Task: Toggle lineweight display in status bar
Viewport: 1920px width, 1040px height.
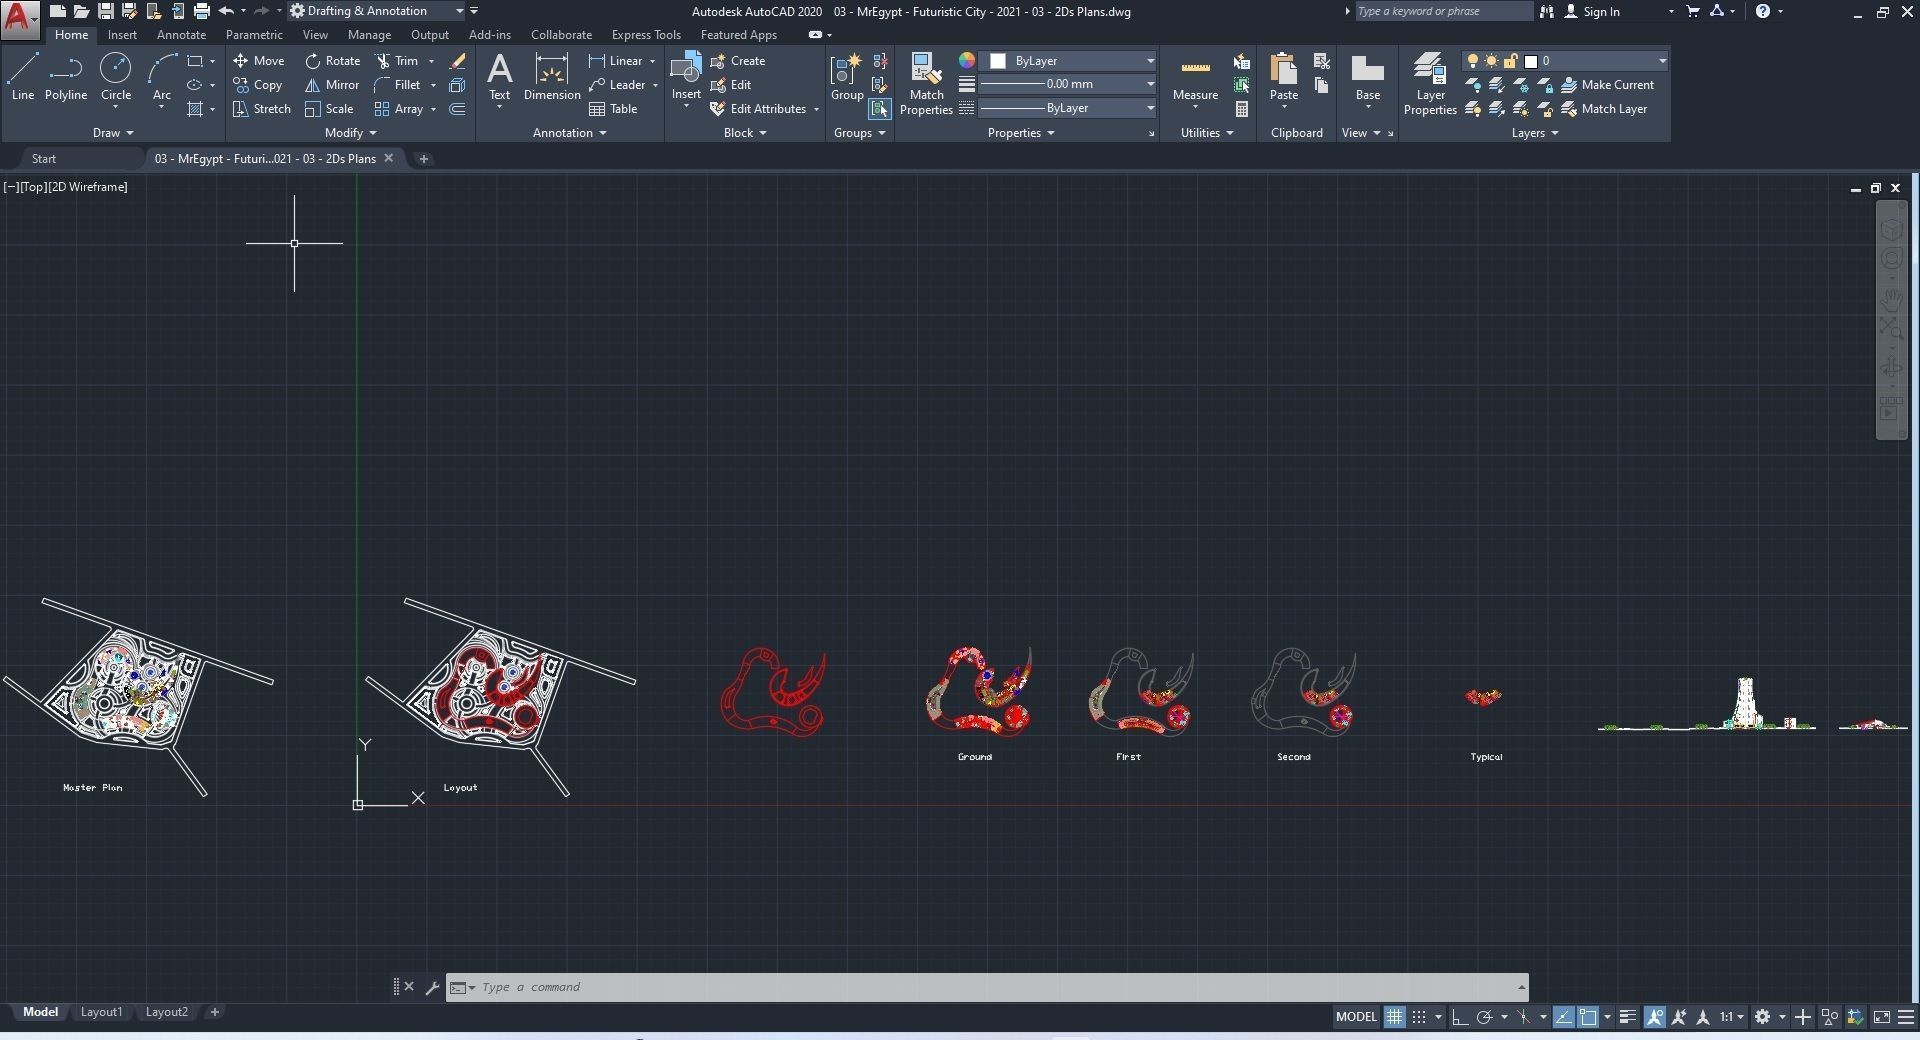Action: [1628, 1017]
